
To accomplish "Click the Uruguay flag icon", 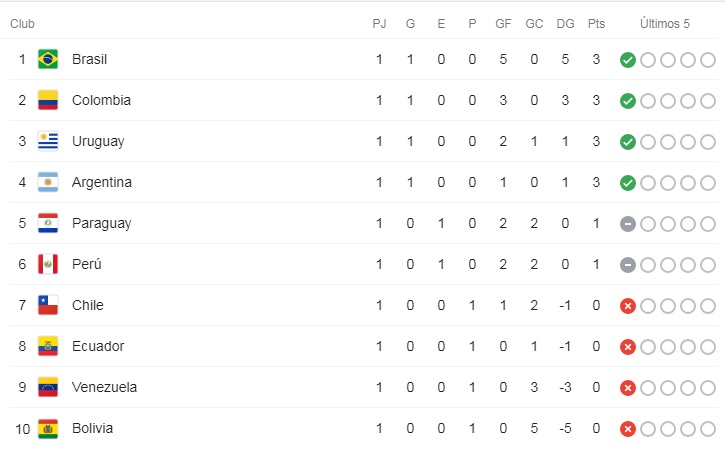I will (x=48, y=141).
